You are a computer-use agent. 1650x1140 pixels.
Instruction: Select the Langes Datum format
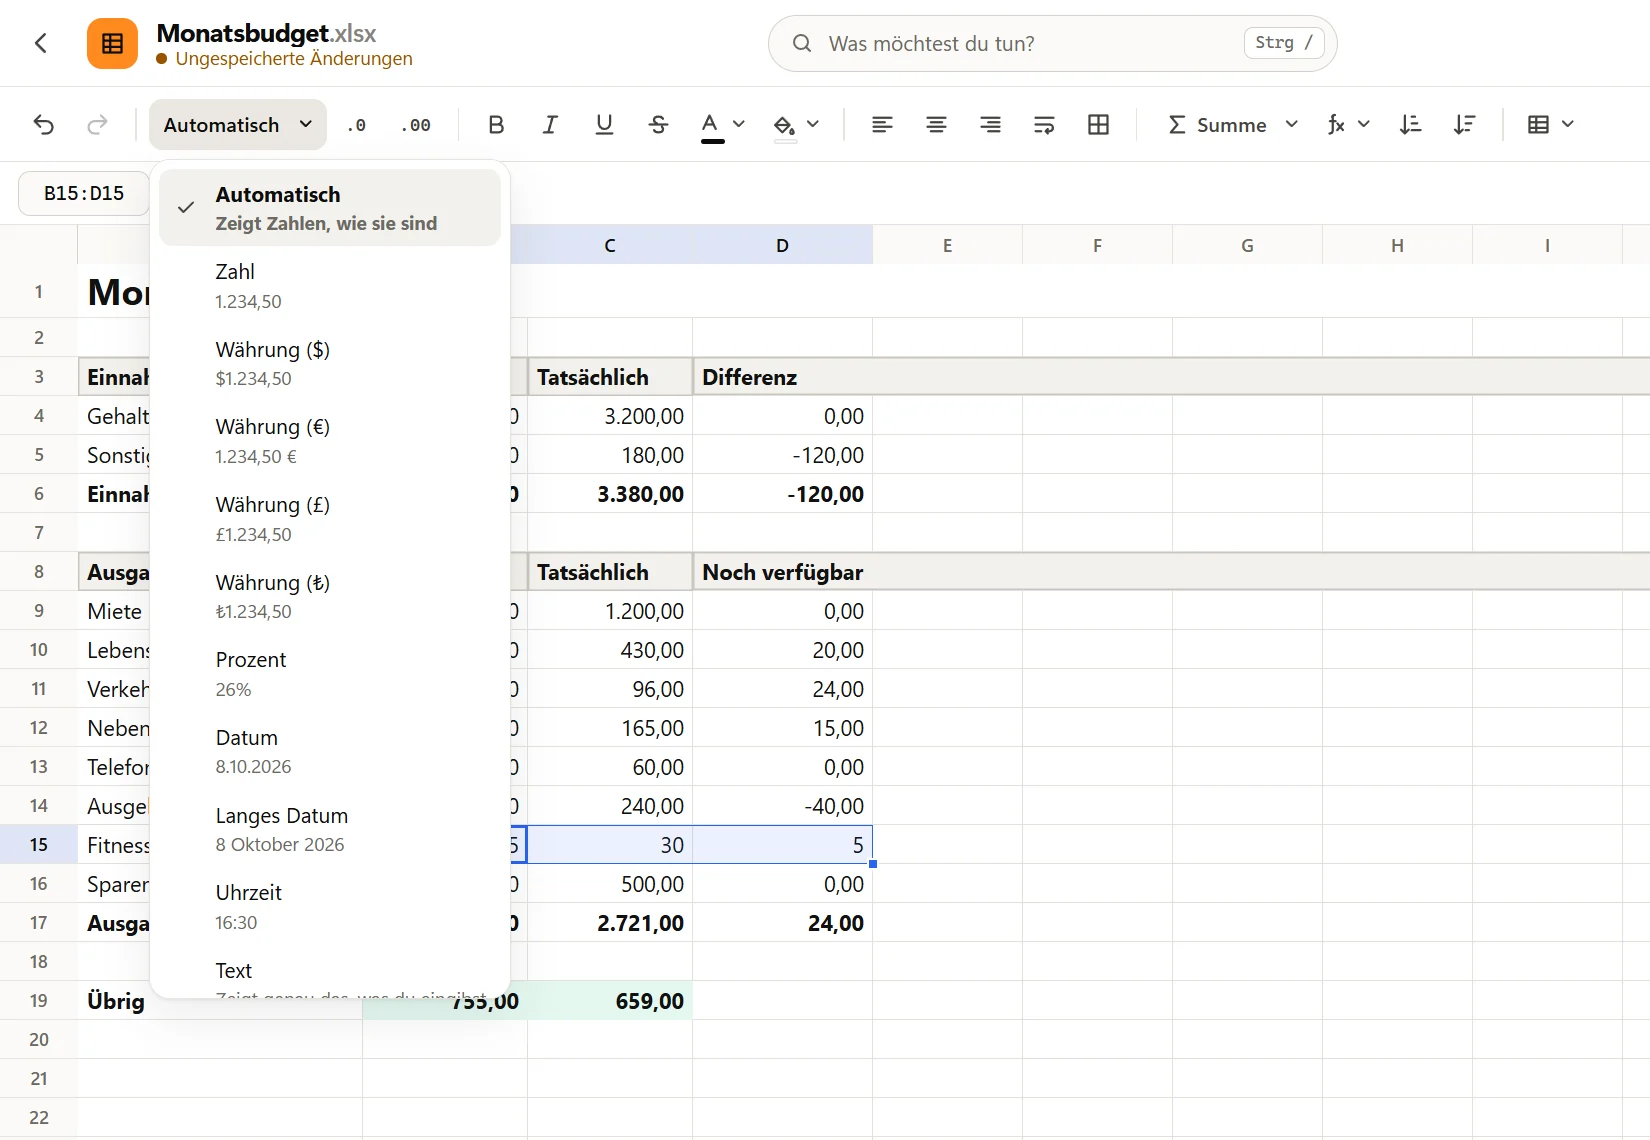point(330,830)
